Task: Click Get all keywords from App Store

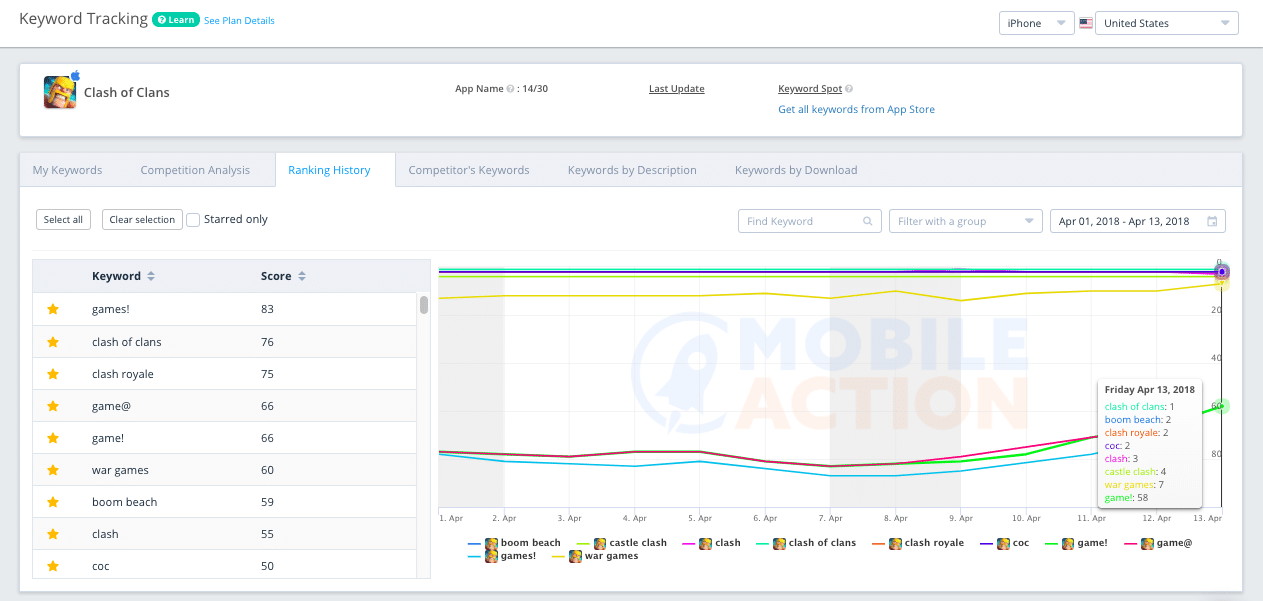Action: 856,109
